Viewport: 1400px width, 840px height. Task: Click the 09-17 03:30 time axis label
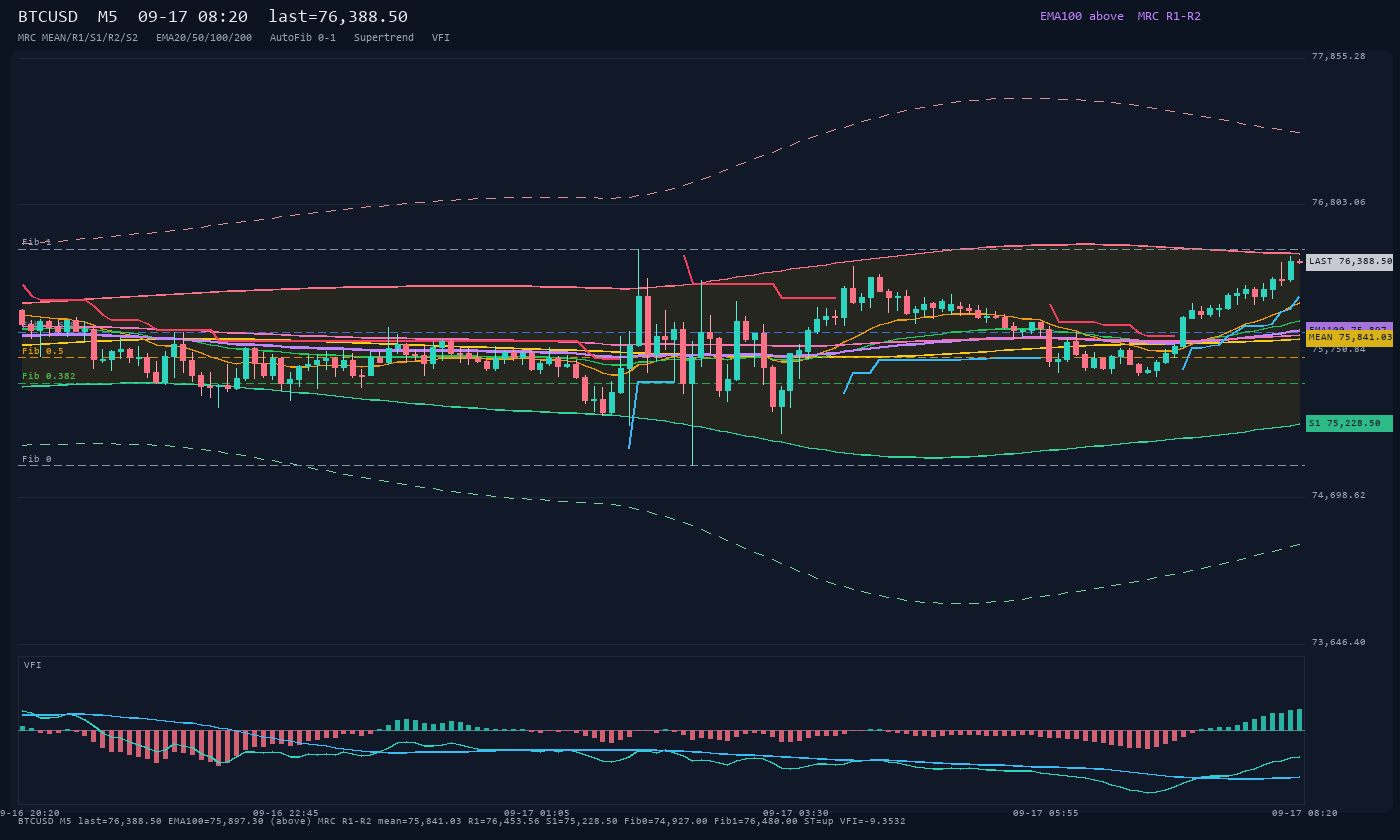[795, 813]
